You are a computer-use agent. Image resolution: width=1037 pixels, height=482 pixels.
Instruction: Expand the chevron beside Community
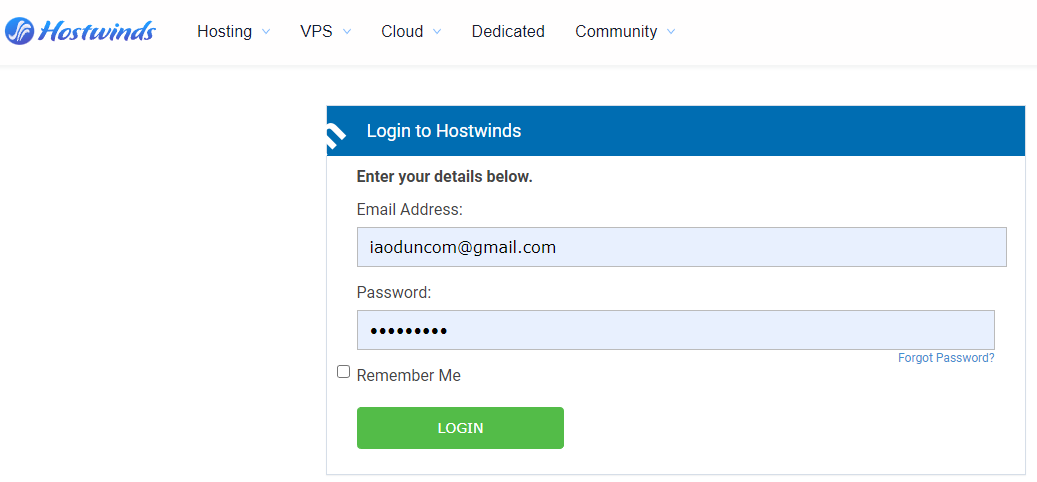click(671, 32)
